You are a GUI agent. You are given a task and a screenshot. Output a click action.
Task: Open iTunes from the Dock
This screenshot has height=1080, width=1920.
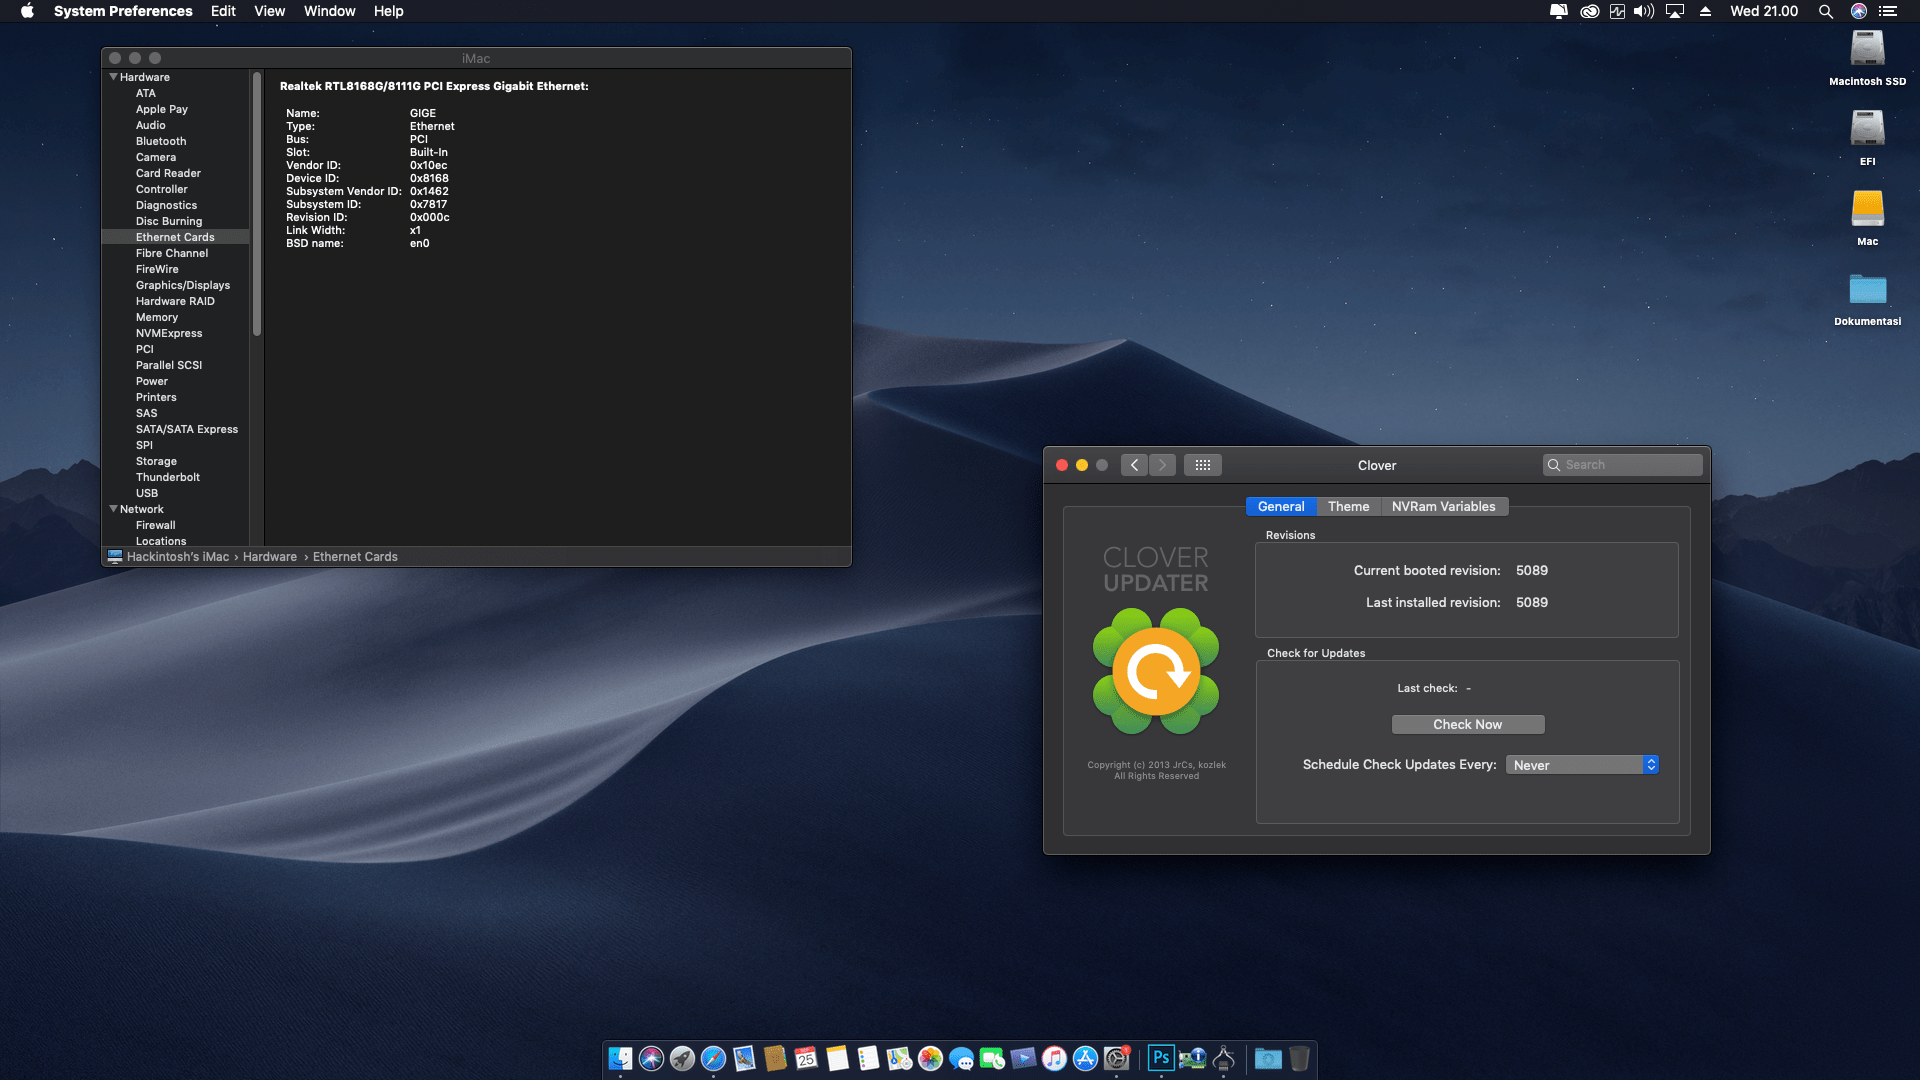point(1054,1057)
